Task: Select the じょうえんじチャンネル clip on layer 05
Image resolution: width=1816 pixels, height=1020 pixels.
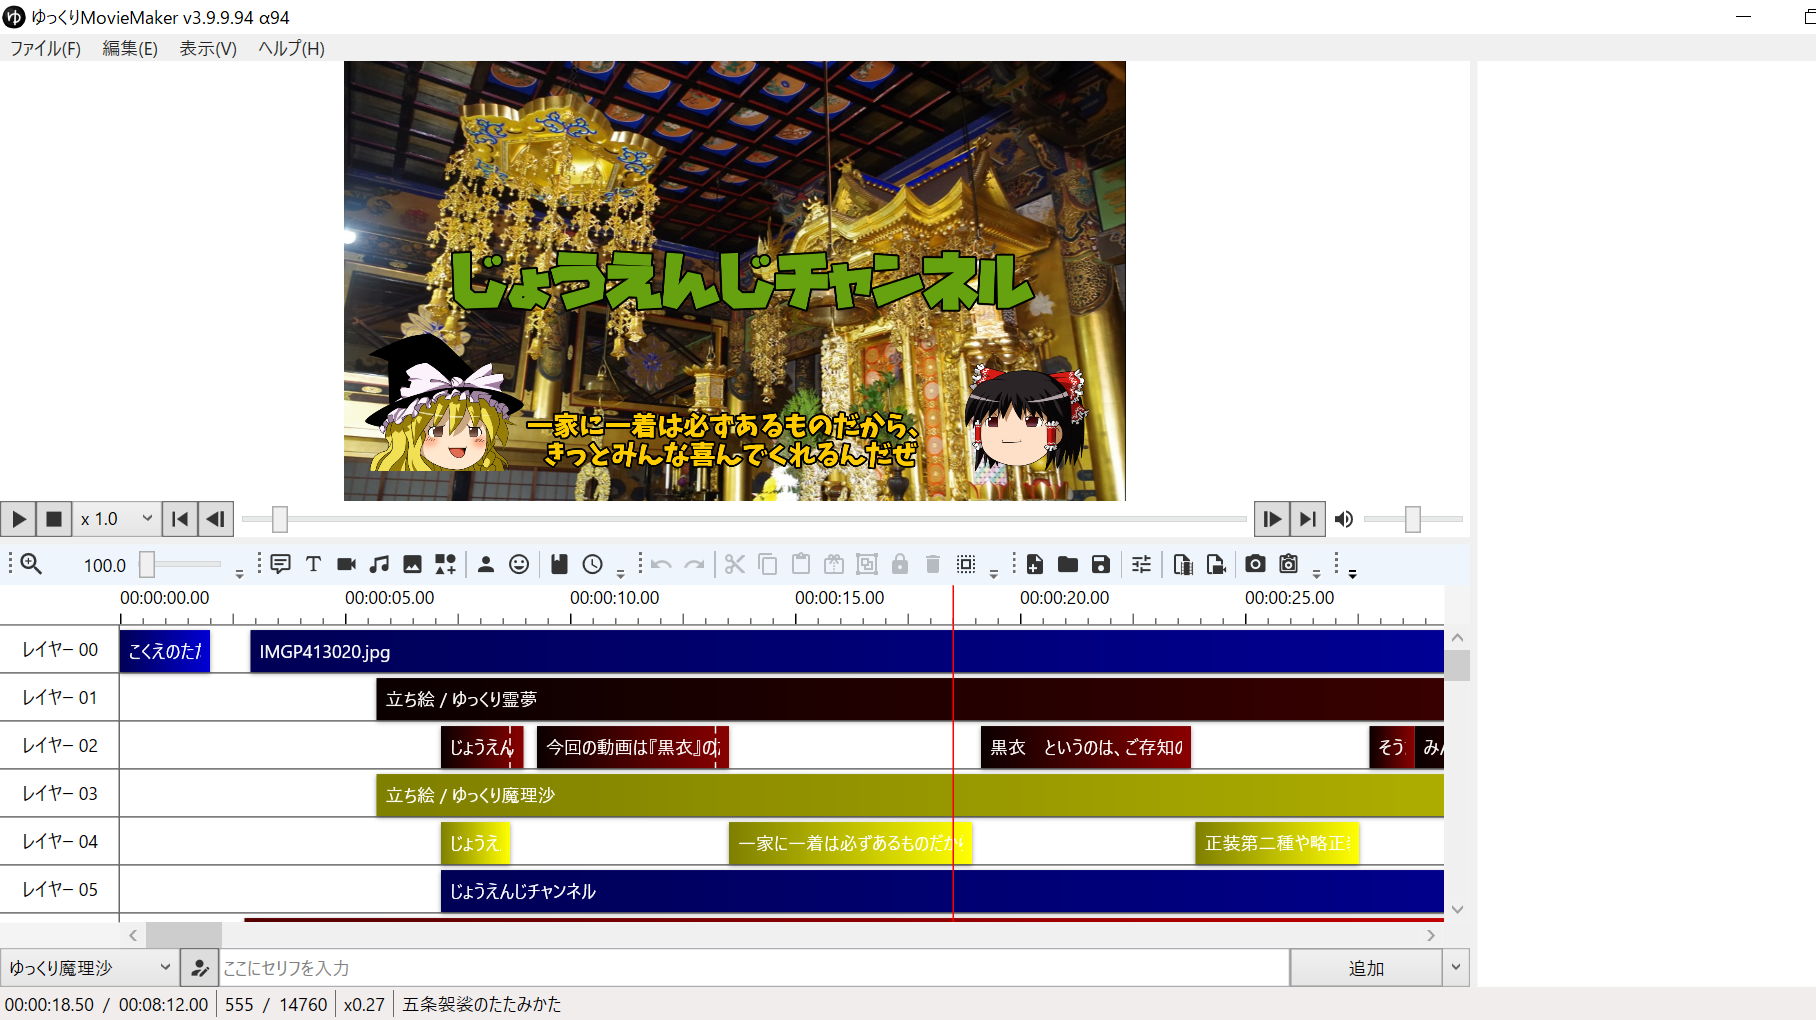Action: coord(942,891)
